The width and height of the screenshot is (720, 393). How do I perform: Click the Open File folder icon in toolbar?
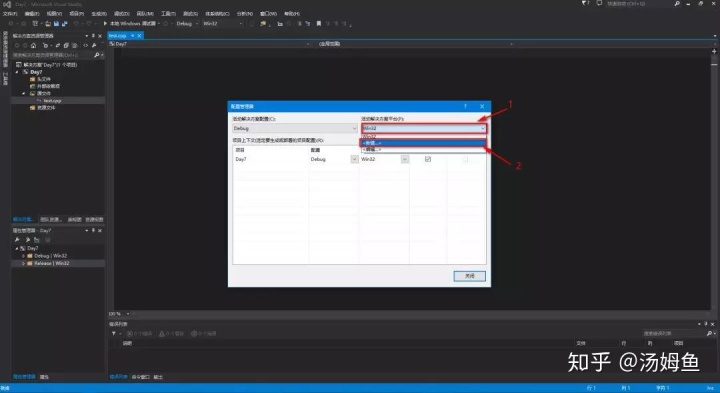[x=47, y=23]
